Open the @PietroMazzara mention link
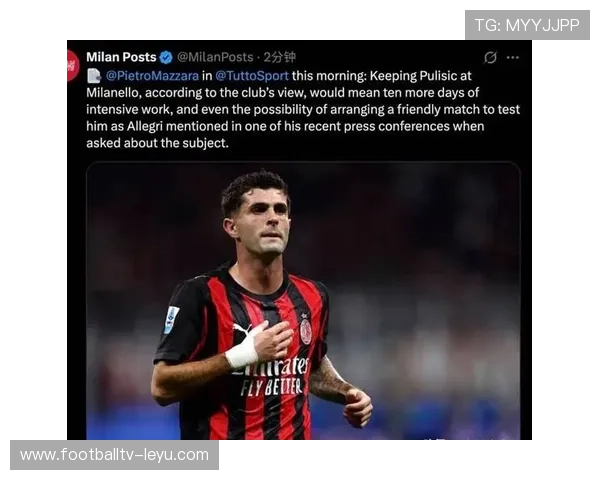The image size is (600, 480). 152,76
